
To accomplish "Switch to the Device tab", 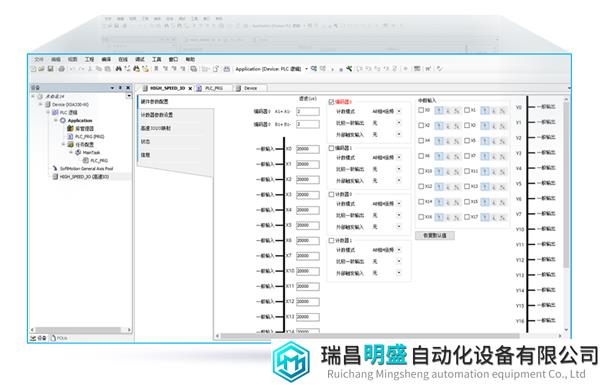I will pos(250,88).
